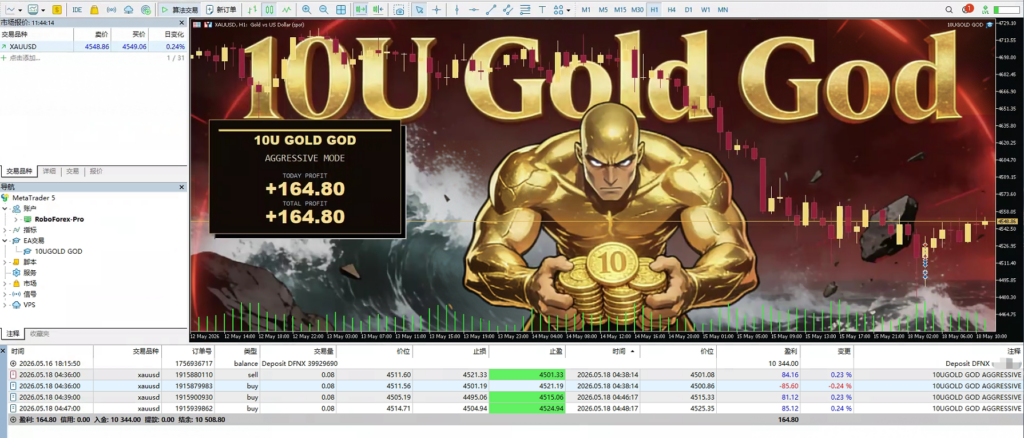Select the equidistant channel tool
This screenshot has height=438, width=1024.
click(x=508, y=10)
